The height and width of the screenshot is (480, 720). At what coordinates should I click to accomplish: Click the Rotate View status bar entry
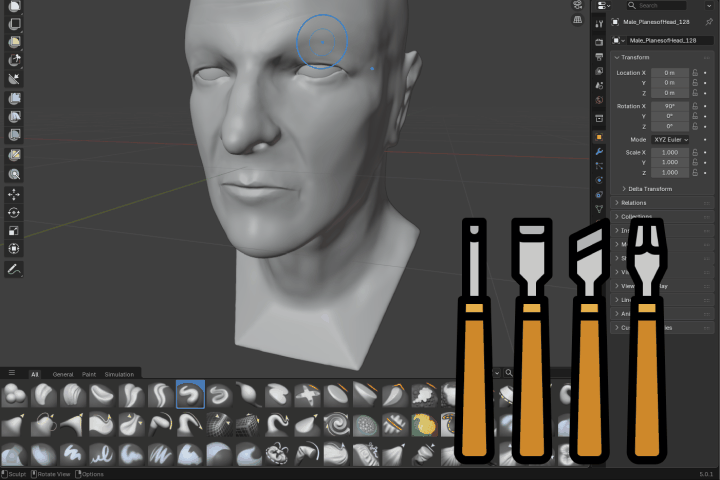coord(51,474)
